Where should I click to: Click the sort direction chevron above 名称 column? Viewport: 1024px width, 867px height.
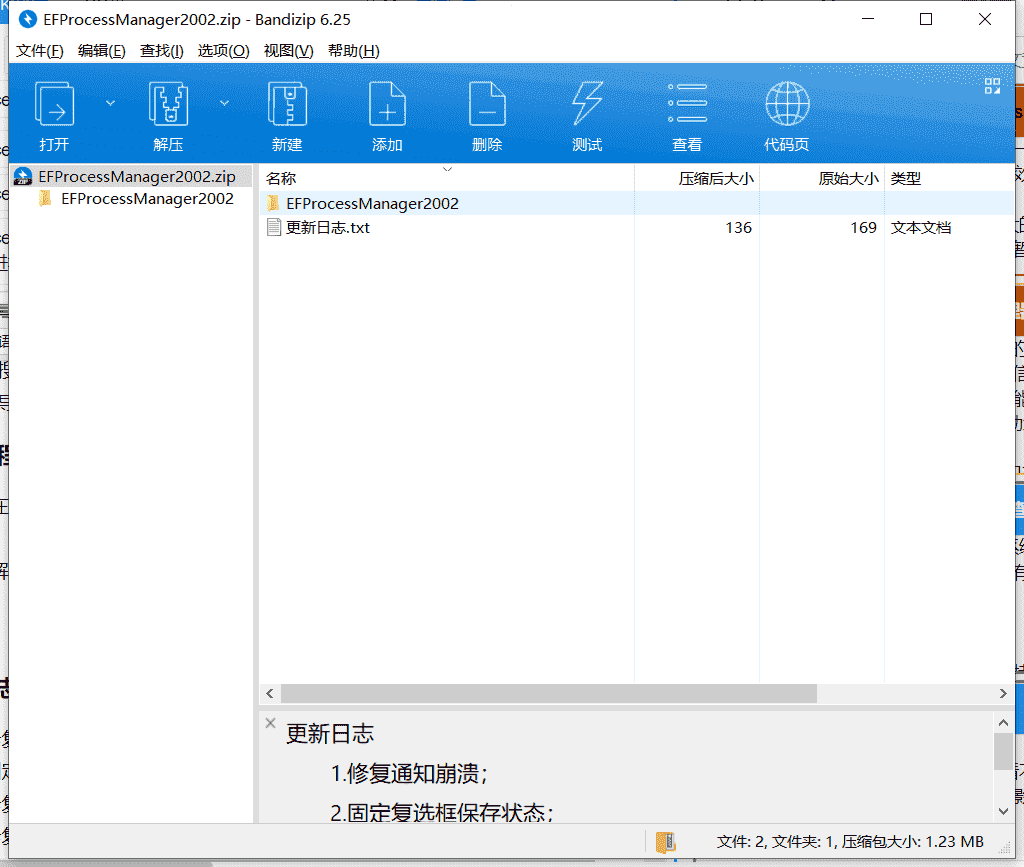[x=447, y=169]
